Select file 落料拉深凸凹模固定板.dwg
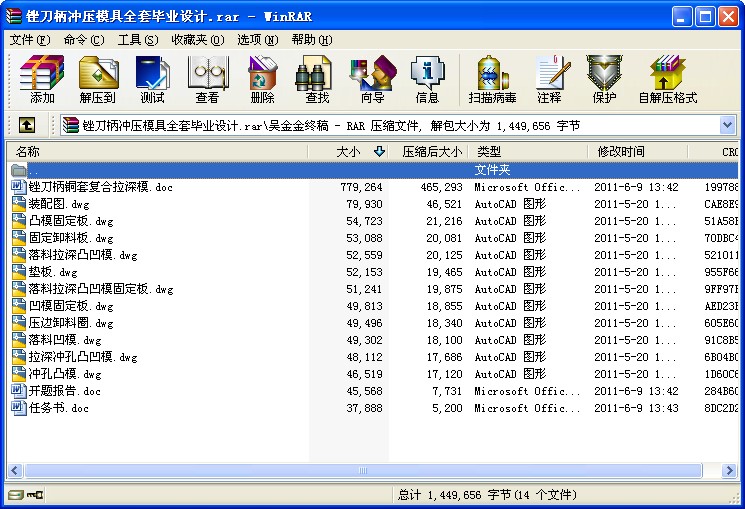 pos(101,288)
